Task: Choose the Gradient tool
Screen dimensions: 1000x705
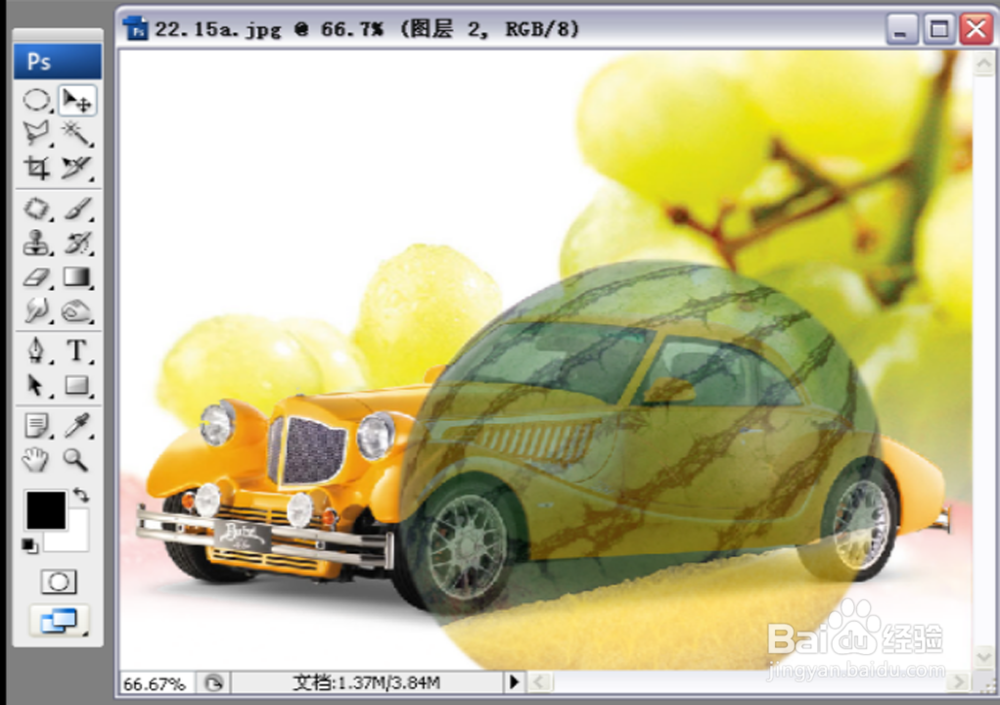Action: click(x=77, y=277)
